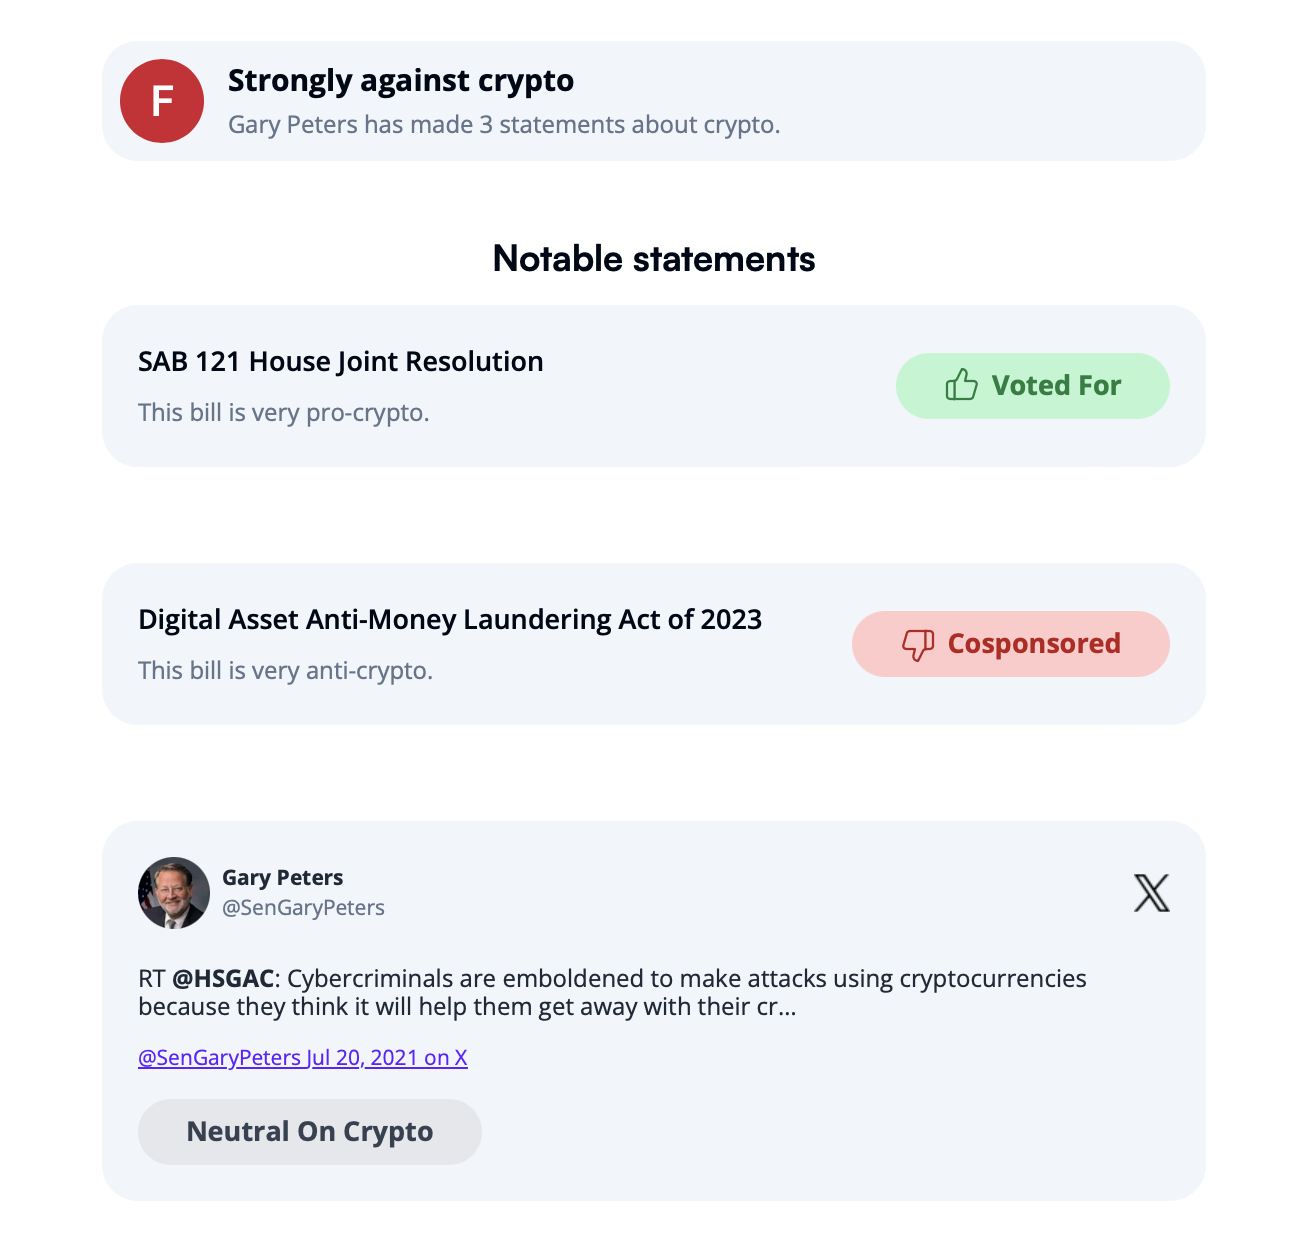Viewport: 1292px width, 1250px height.
Task: Click the thumbs-up icon on Voted For
Action: point(961,385)
